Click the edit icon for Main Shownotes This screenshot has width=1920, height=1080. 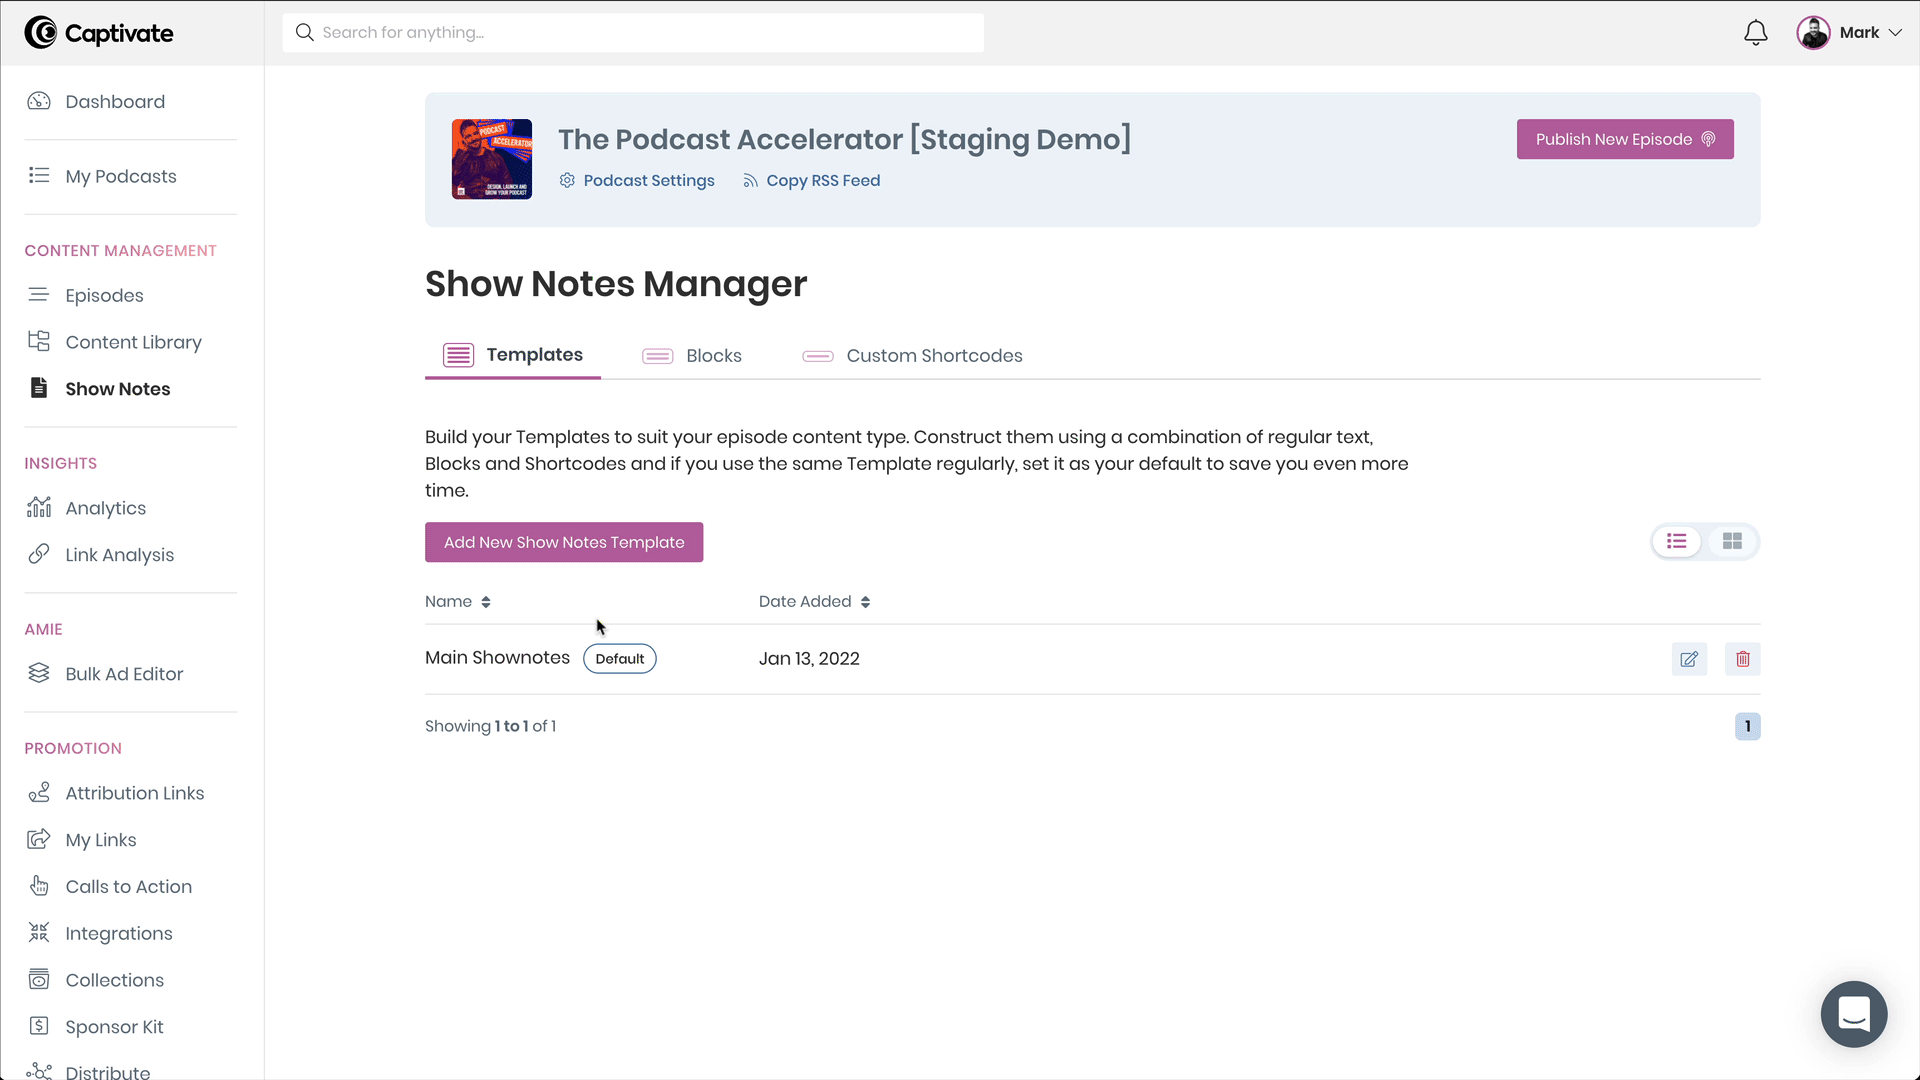[1689, 658]
